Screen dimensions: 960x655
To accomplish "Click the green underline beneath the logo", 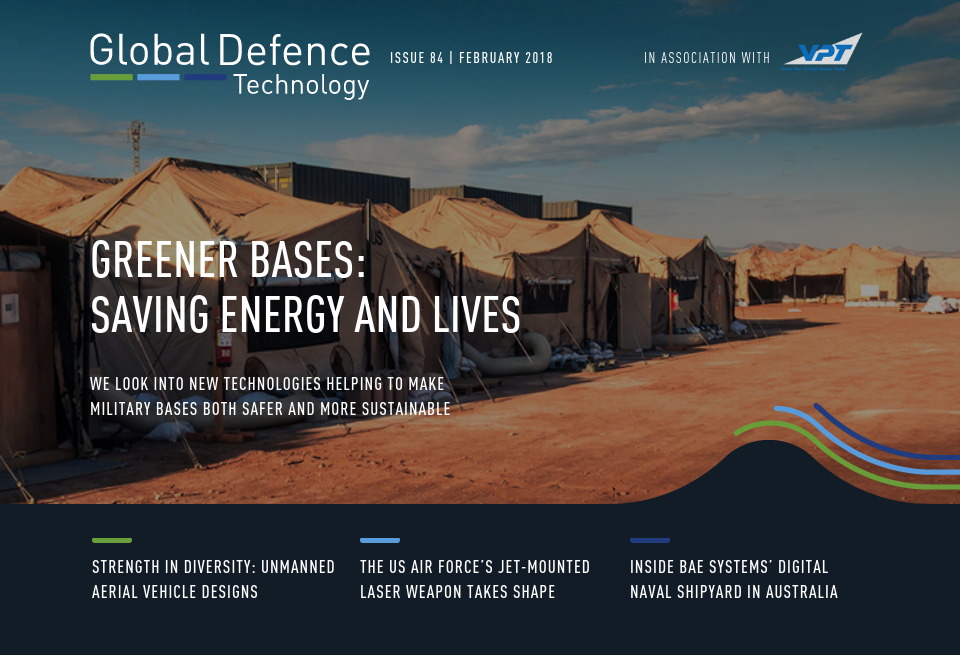I will pos(112,75).
